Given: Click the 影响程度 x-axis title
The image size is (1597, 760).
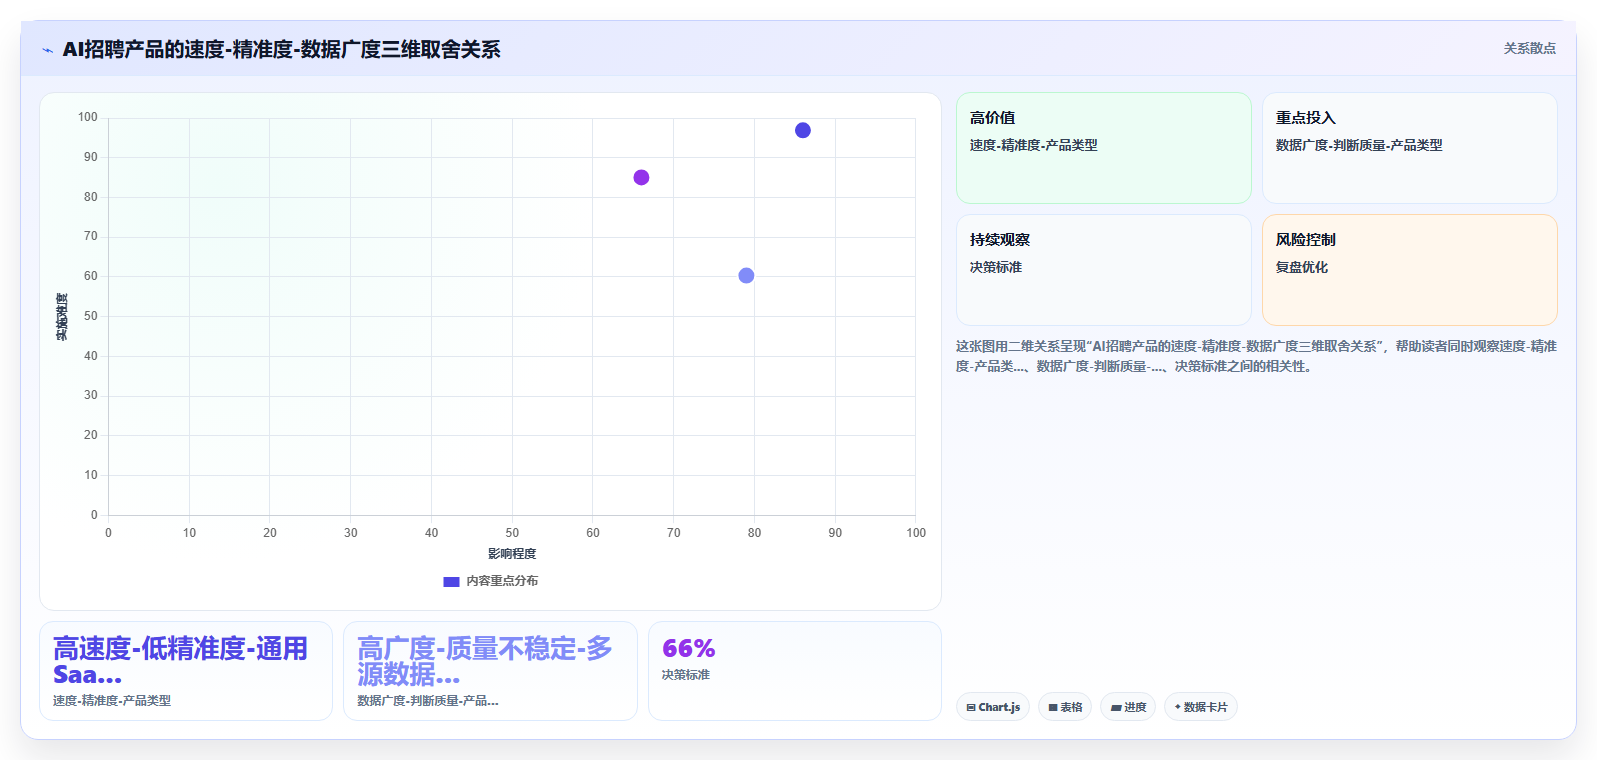Looking at the screenshot, I should pos(512,554).
